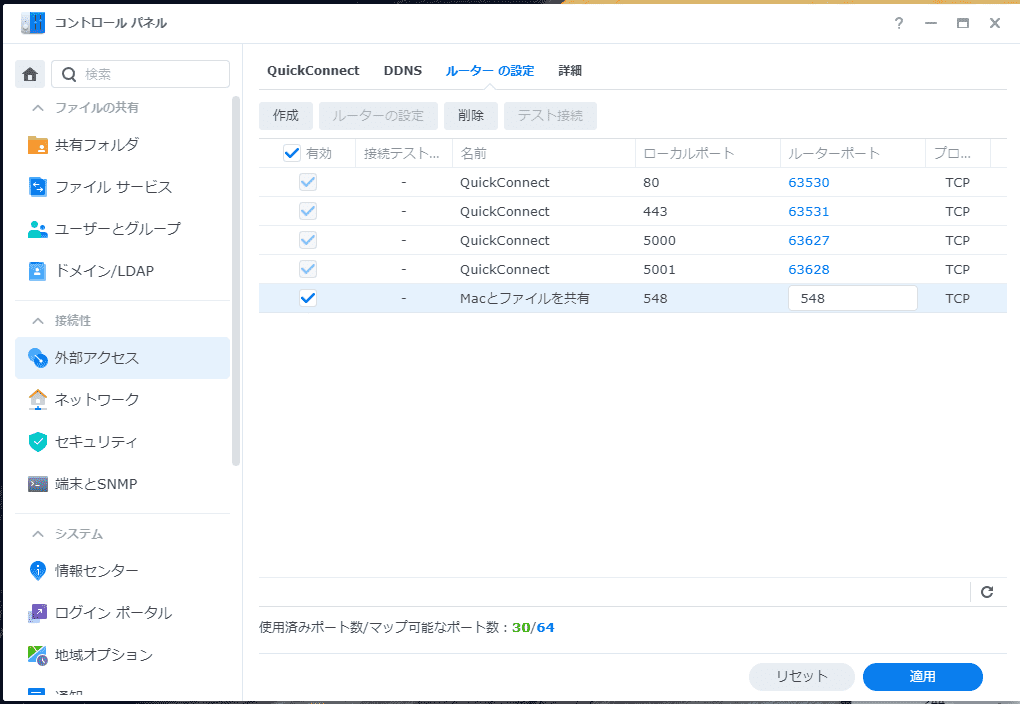Open the 共有フォルダ icon
This screenshot has height=704, width=1020.
coord(38,144)
